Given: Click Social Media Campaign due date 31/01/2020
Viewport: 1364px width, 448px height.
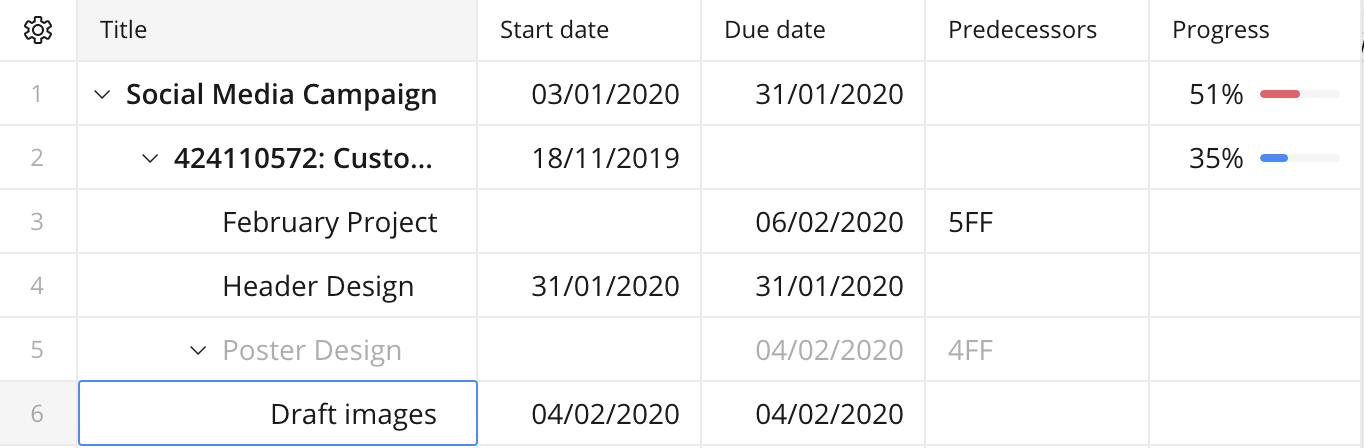Looking at the screenshot, I should tap(829, 95).
